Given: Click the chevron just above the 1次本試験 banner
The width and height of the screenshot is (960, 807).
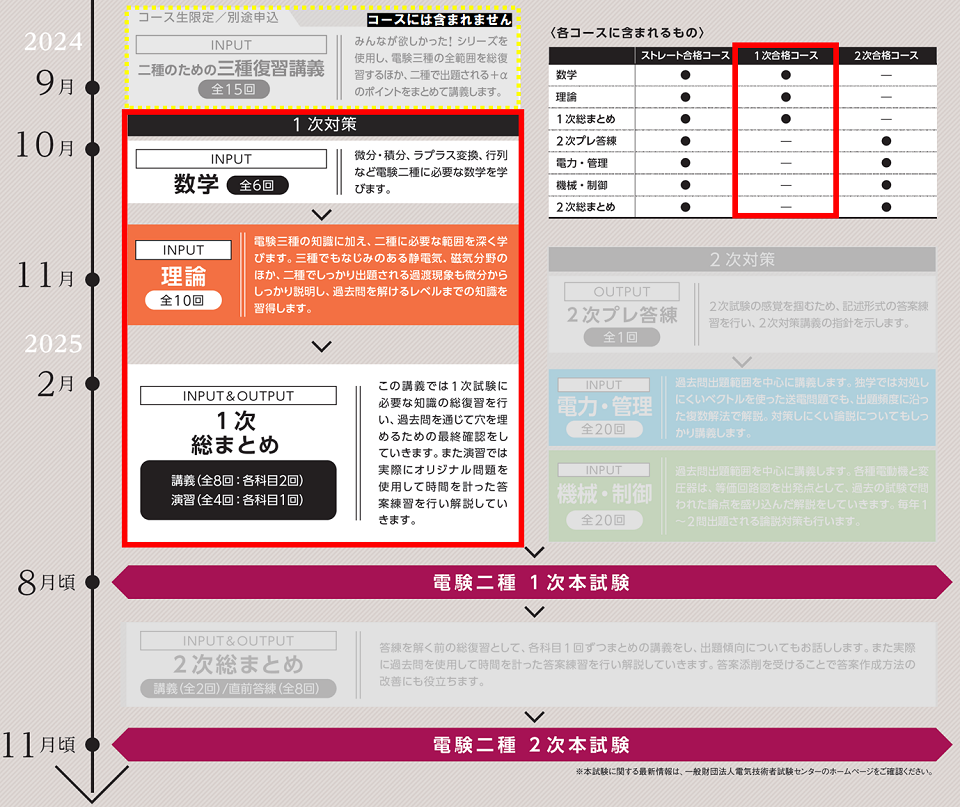Looking at the screenshot, I should click(x=534, y=552).
